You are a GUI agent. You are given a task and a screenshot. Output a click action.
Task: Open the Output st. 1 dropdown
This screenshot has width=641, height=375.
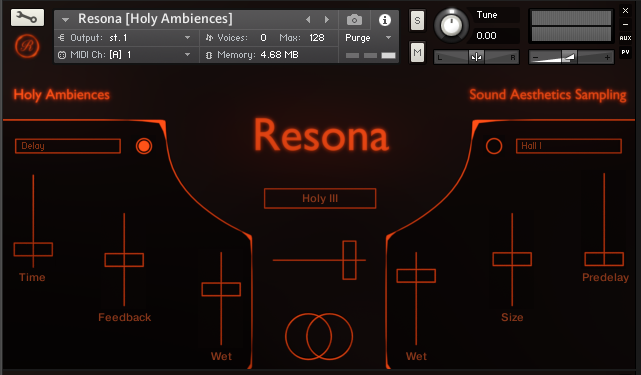click(127, 38)
